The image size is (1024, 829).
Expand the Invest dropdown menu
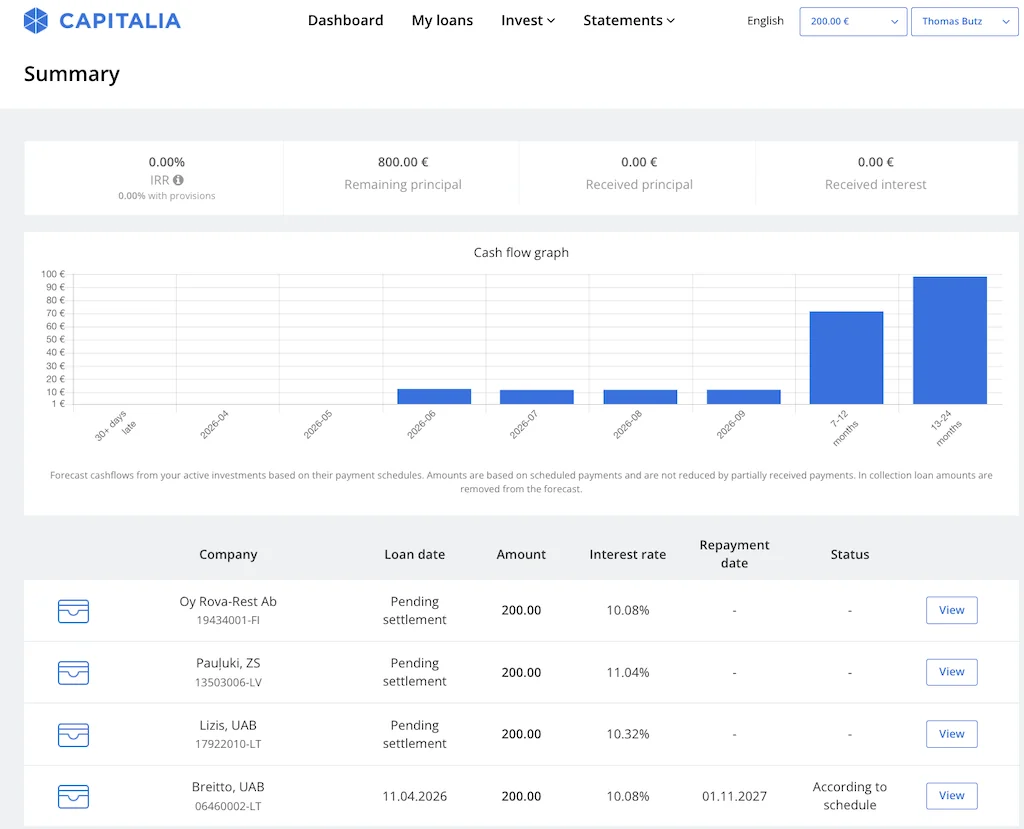click(527, 20)
